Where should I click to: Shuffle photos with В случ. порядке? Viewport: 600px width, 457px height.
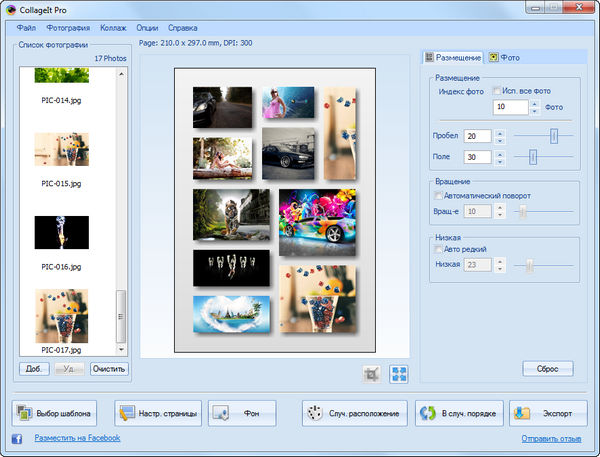pyautogui.click(x=459, y=413)
